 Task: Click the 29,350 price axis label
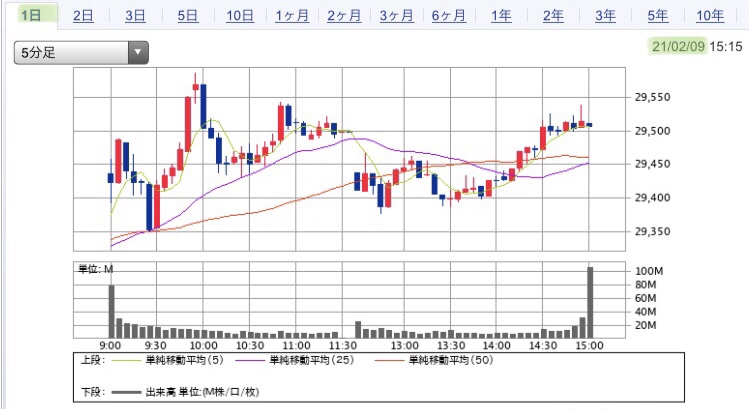652,231
